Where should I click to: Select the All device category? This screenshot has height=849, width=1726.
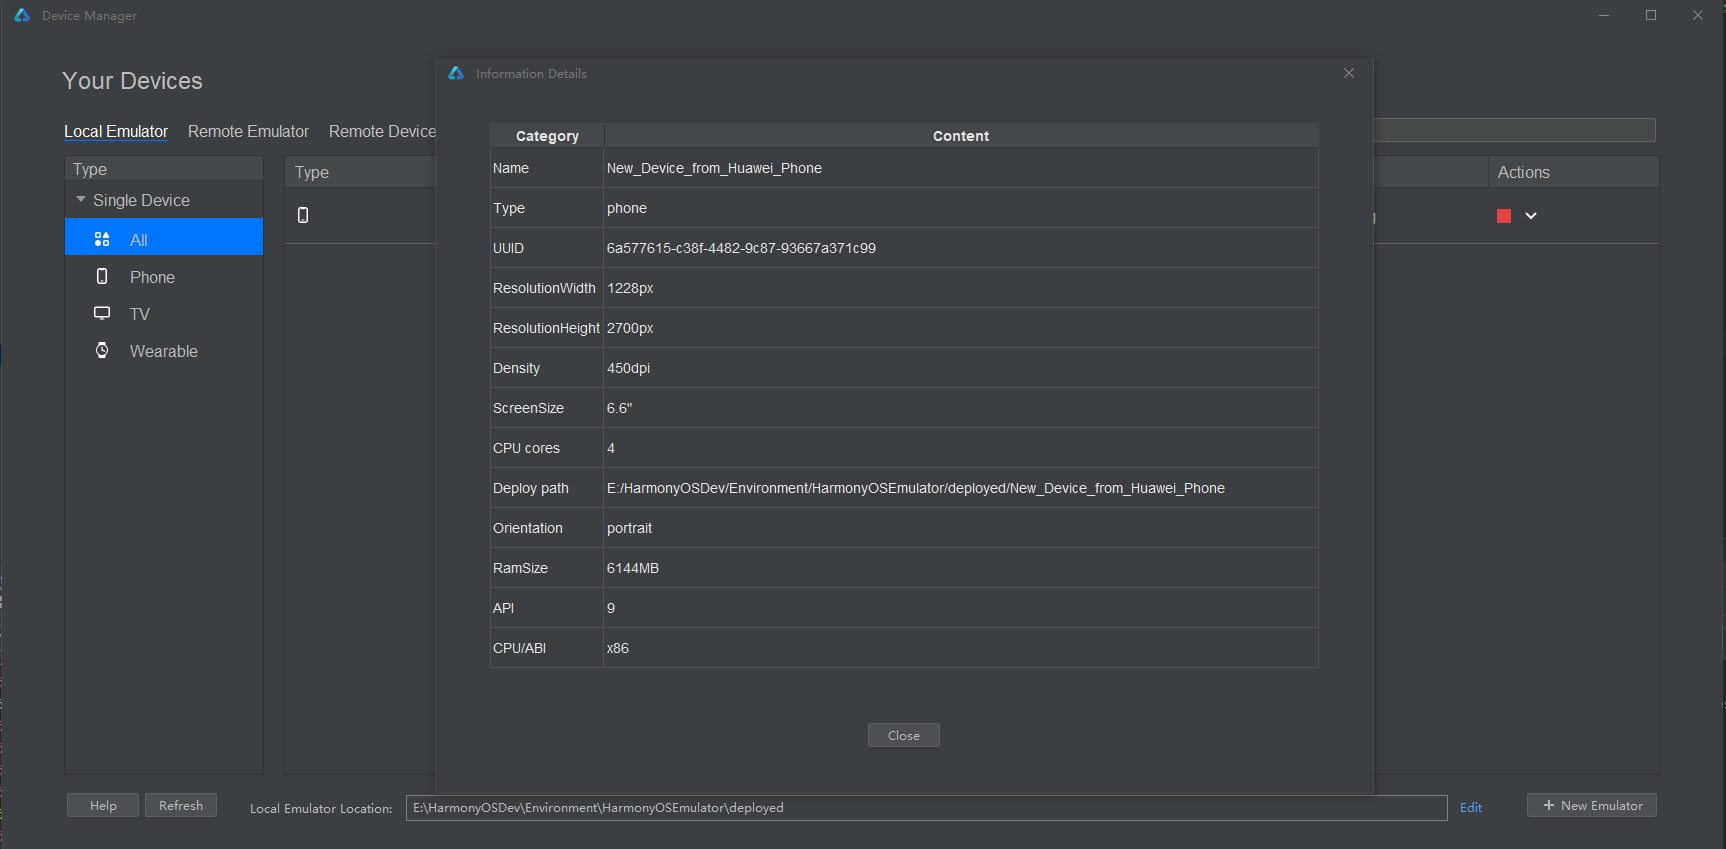point(164,237)
